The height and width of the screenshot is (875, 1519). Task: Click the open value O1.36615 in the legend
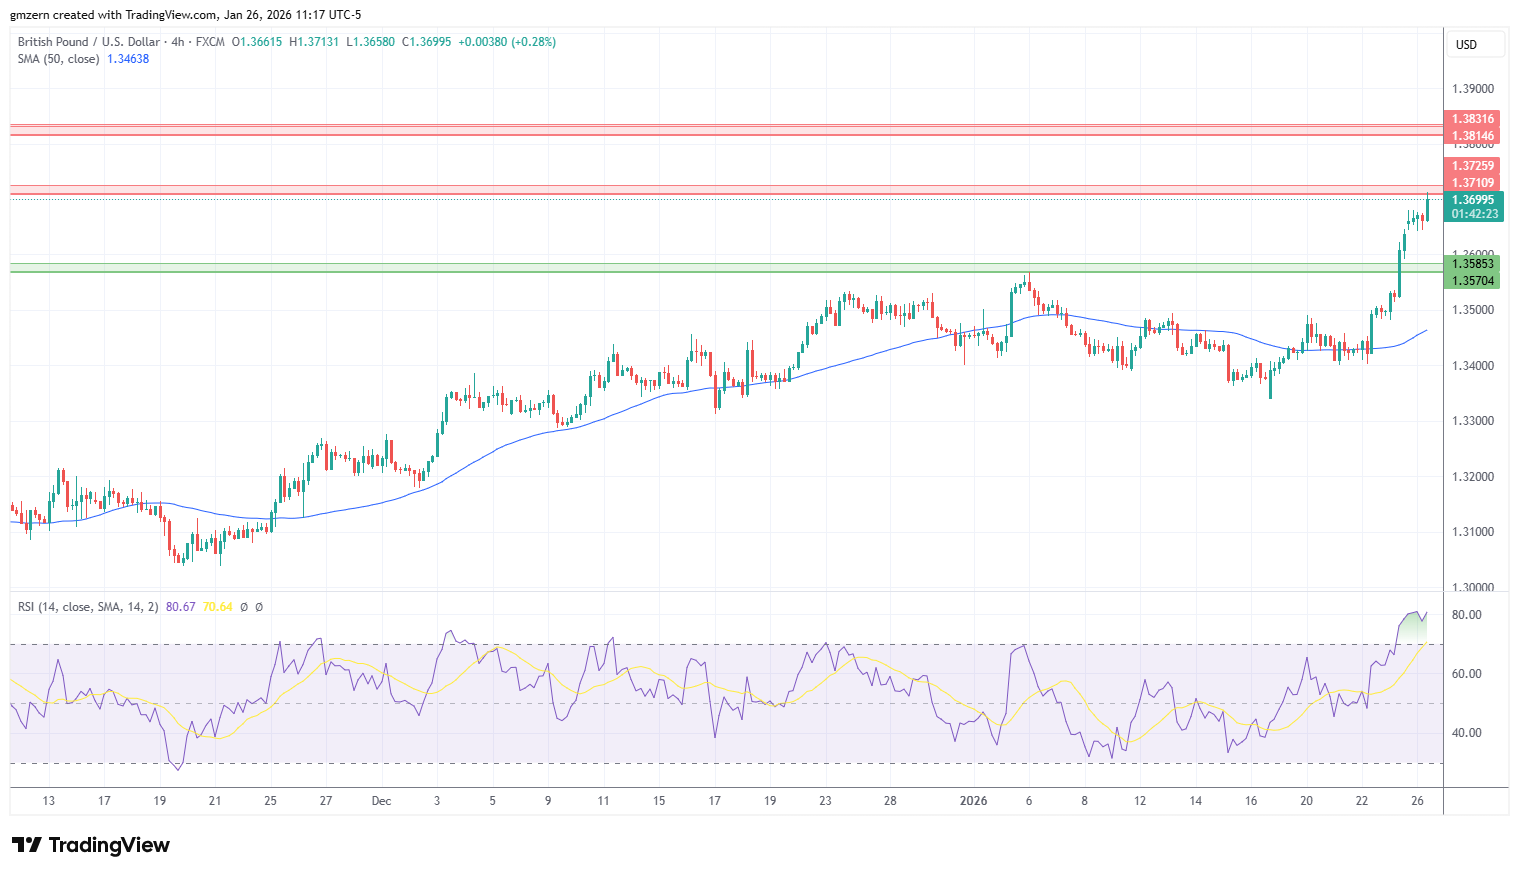pyautogui.click(x=257, y=42)
